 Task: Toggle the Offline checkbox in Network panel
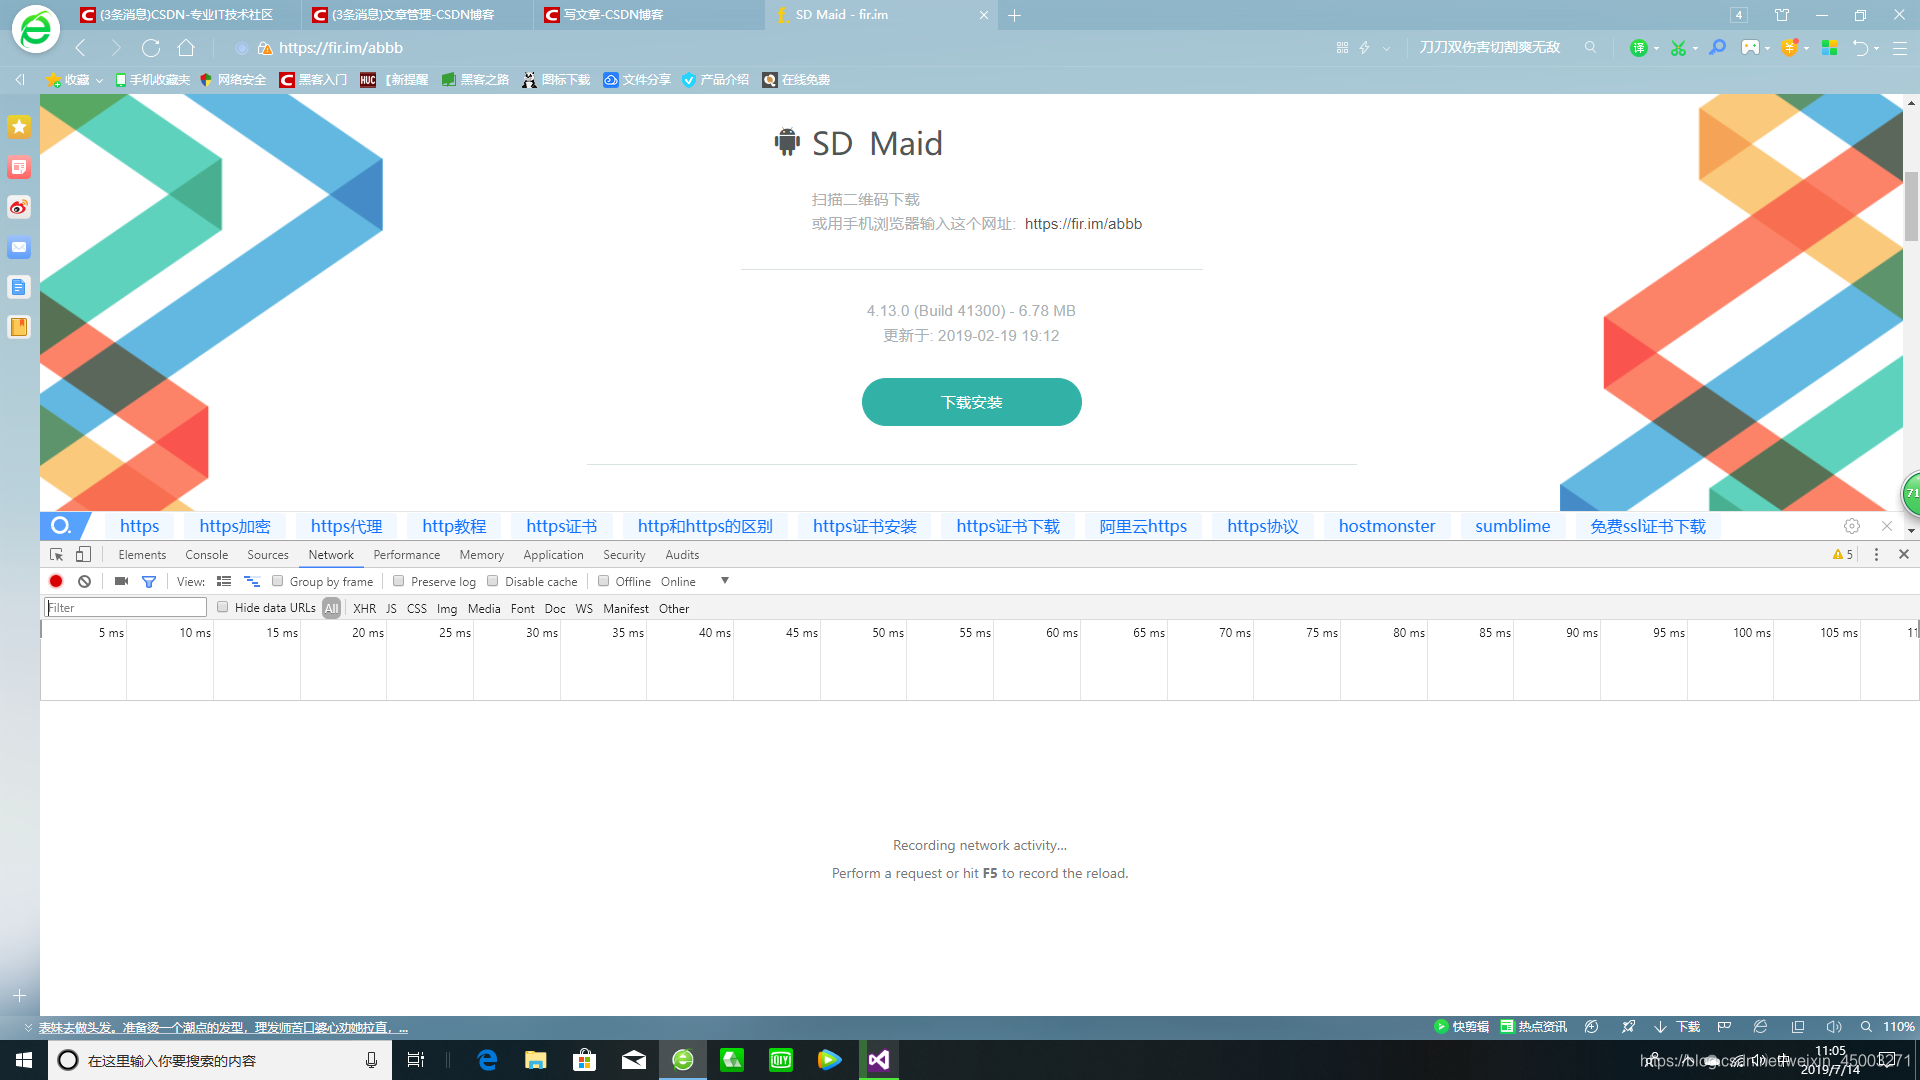coord(603,582)
